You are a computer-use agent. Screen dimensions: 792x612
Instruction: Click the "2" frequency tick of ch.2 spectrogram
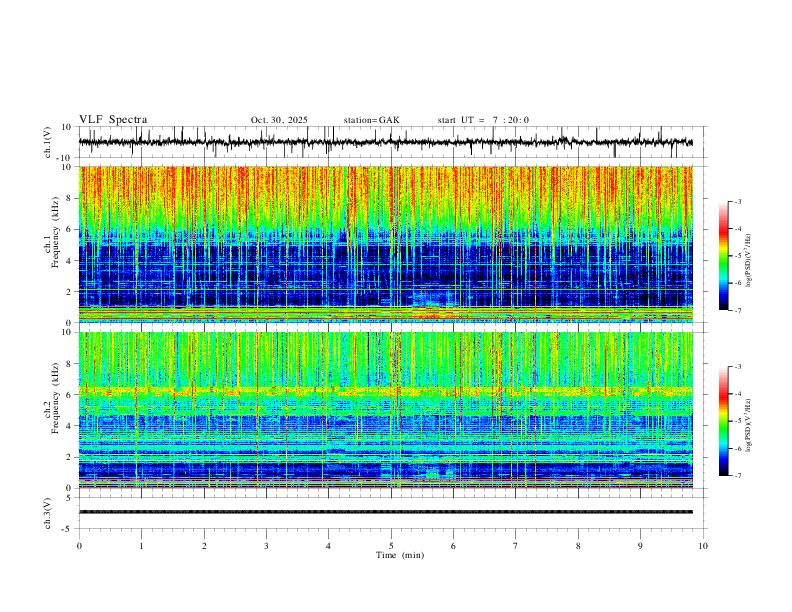[69, 457]
